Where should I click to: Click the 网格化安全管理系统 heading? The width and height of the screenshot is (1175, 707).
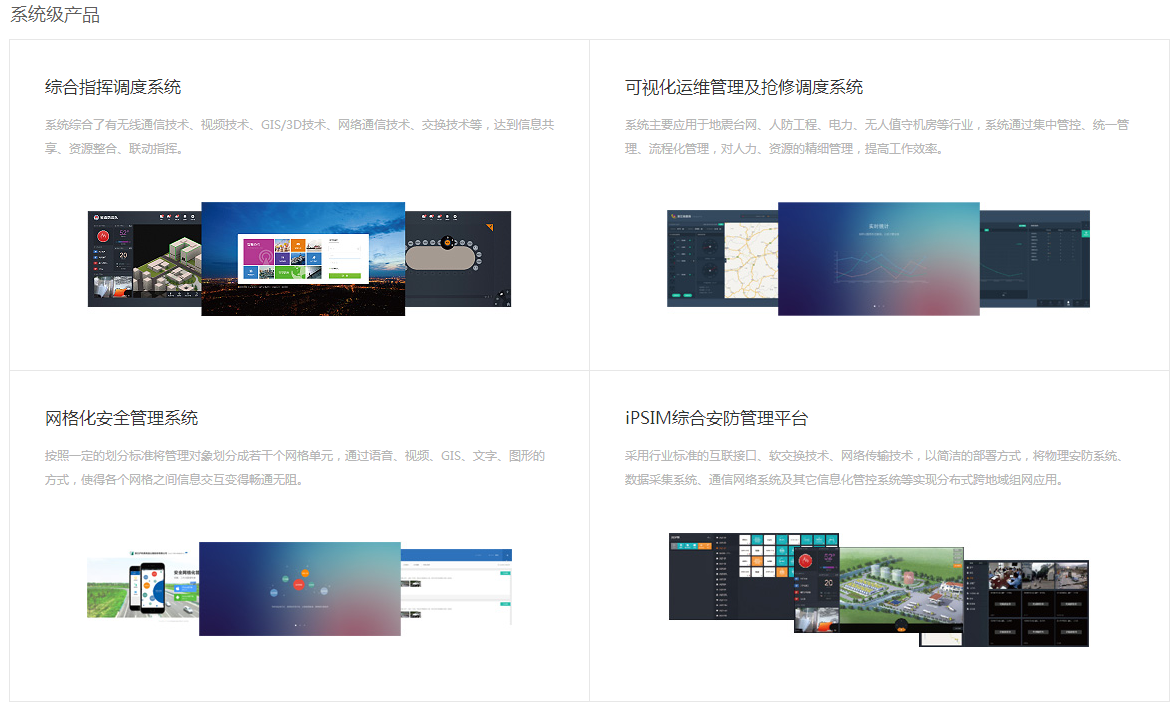[x=121, y=418]
